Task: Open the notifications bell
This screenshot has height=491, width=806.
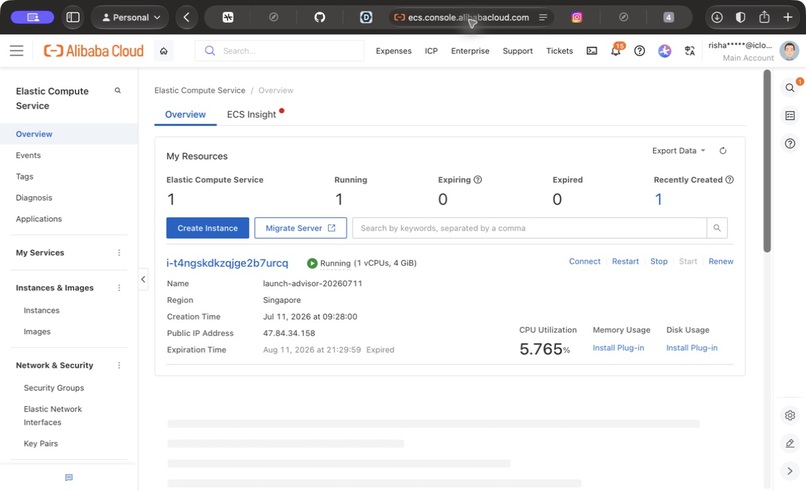Action: click(616, 50)
